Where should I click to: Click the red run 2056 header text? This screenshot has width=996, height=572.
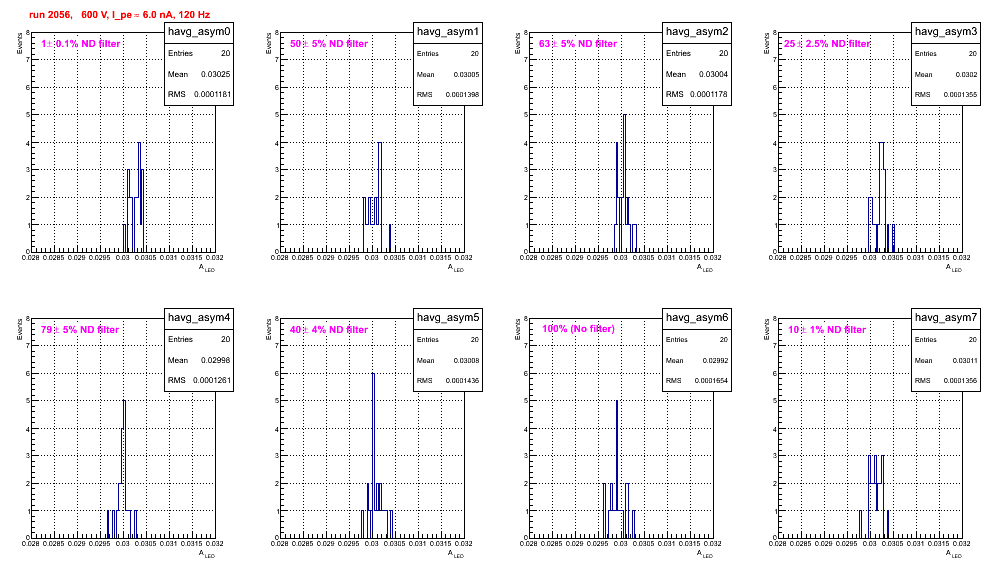pyautogui.click(x=119, y=15)
